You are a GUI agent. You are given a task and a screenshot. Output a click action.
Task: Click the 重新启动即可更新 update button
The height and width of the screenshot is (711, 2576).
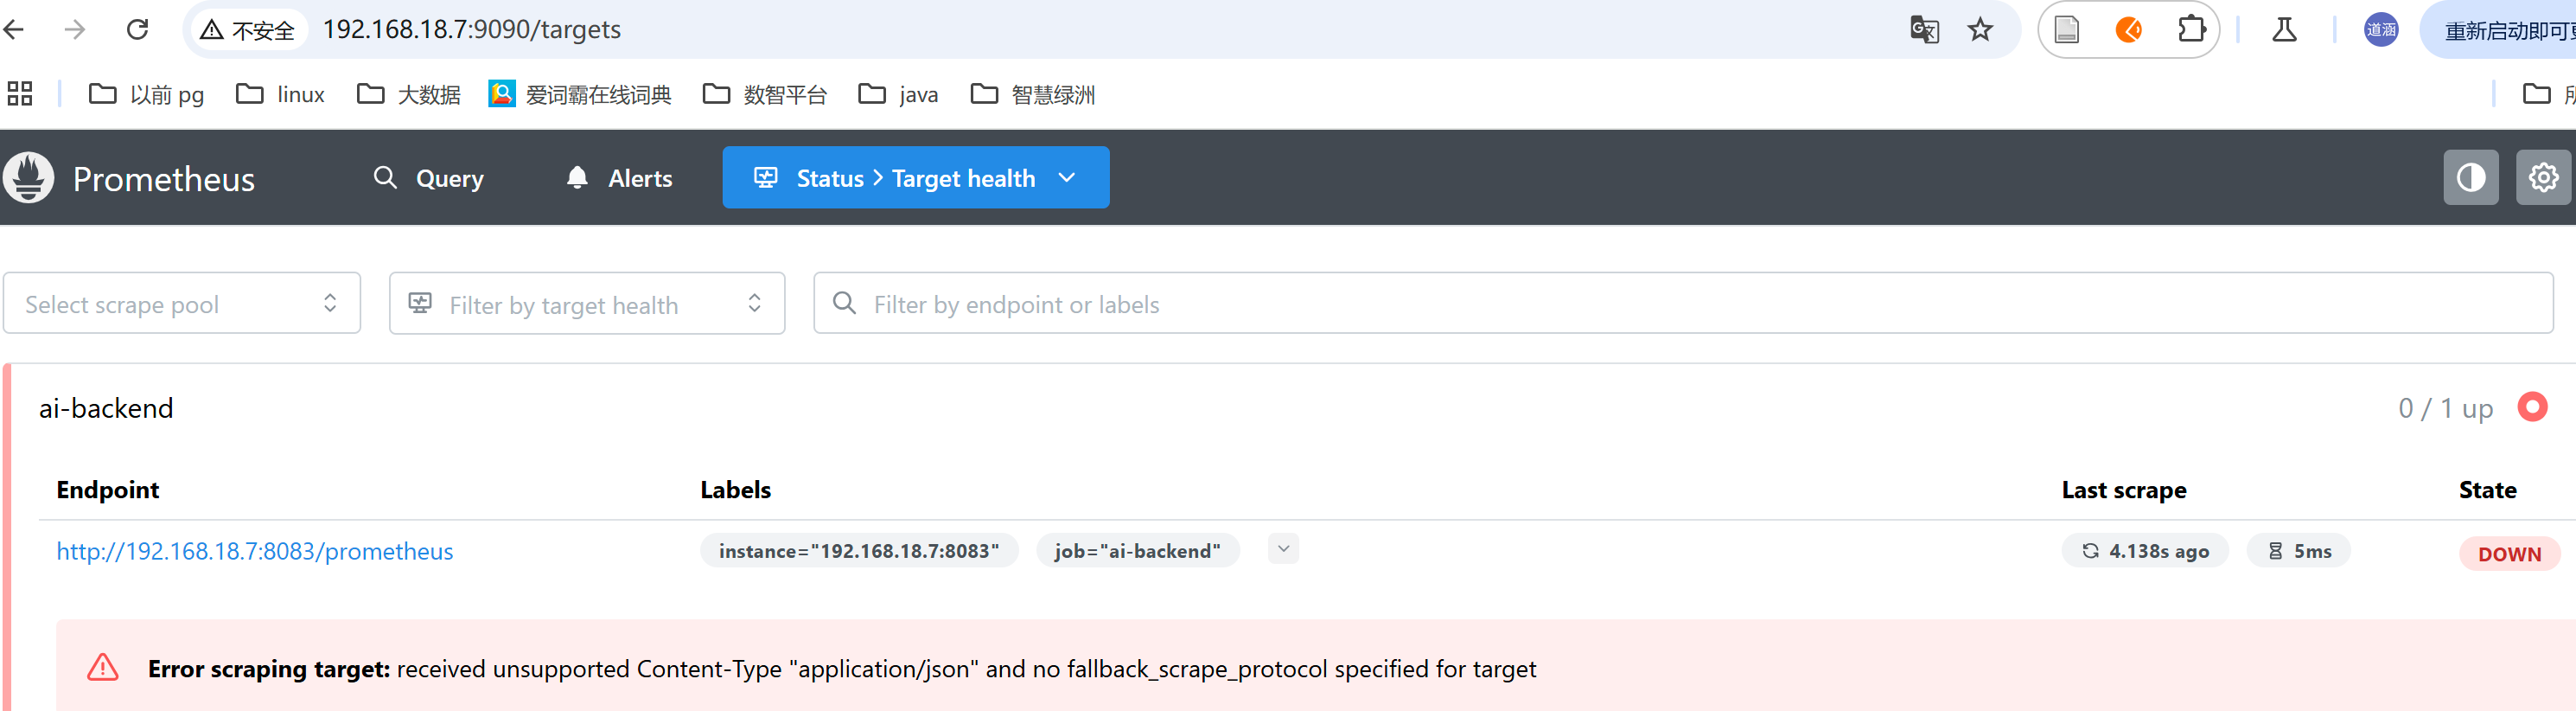coord(2497,30)
